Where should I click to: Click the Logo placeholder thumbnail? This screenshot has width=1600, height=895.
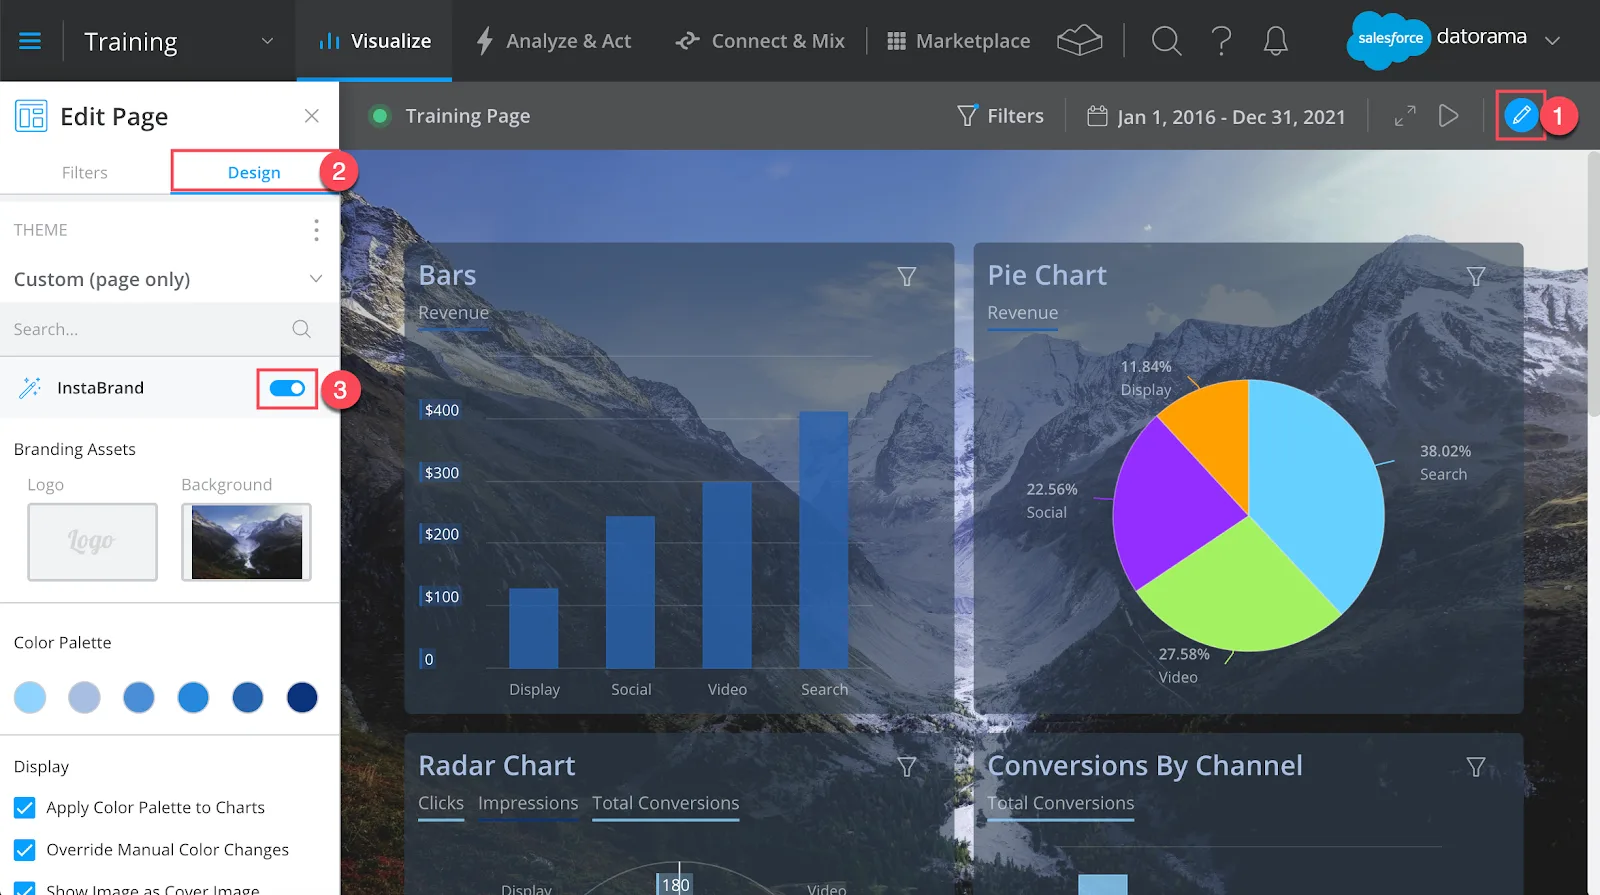click(x=92, y=542)
